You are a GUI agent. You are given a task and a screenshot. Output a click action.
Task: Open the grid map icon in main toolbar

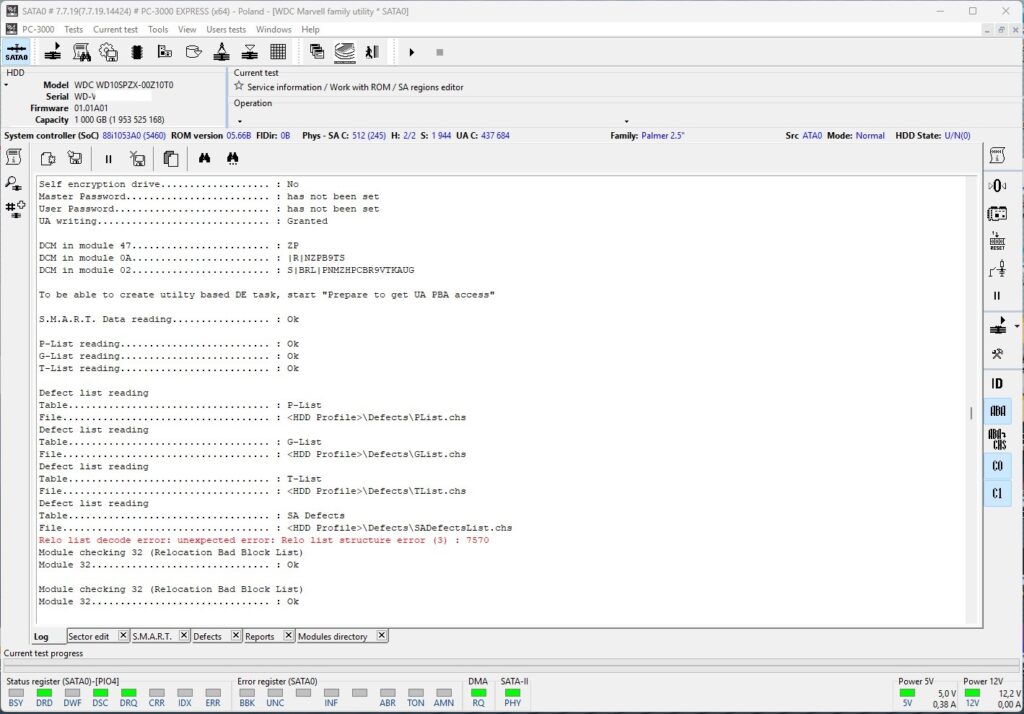pyautogui.click(x=278, y=52)
